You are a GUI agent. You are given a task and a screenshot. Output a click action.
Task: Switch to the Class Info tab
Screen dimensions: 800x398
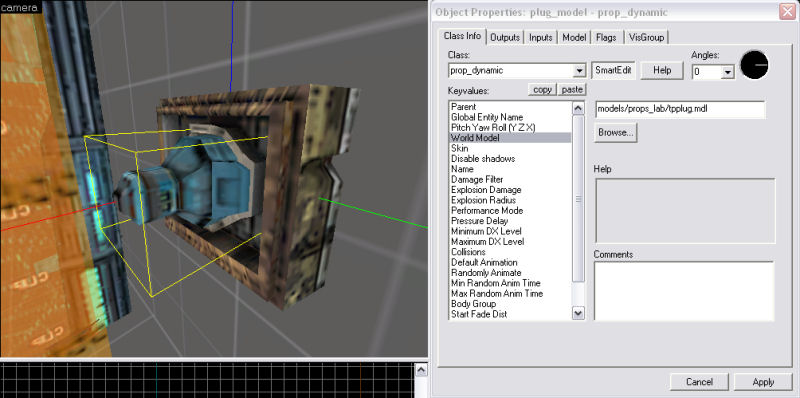click(x=462, y=36)
